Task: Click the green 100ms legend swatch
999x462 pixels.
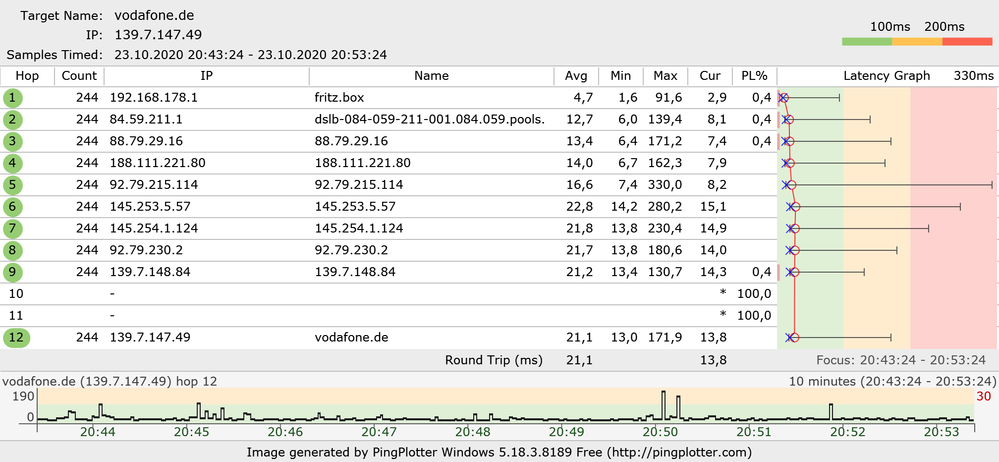Action: 866,41
